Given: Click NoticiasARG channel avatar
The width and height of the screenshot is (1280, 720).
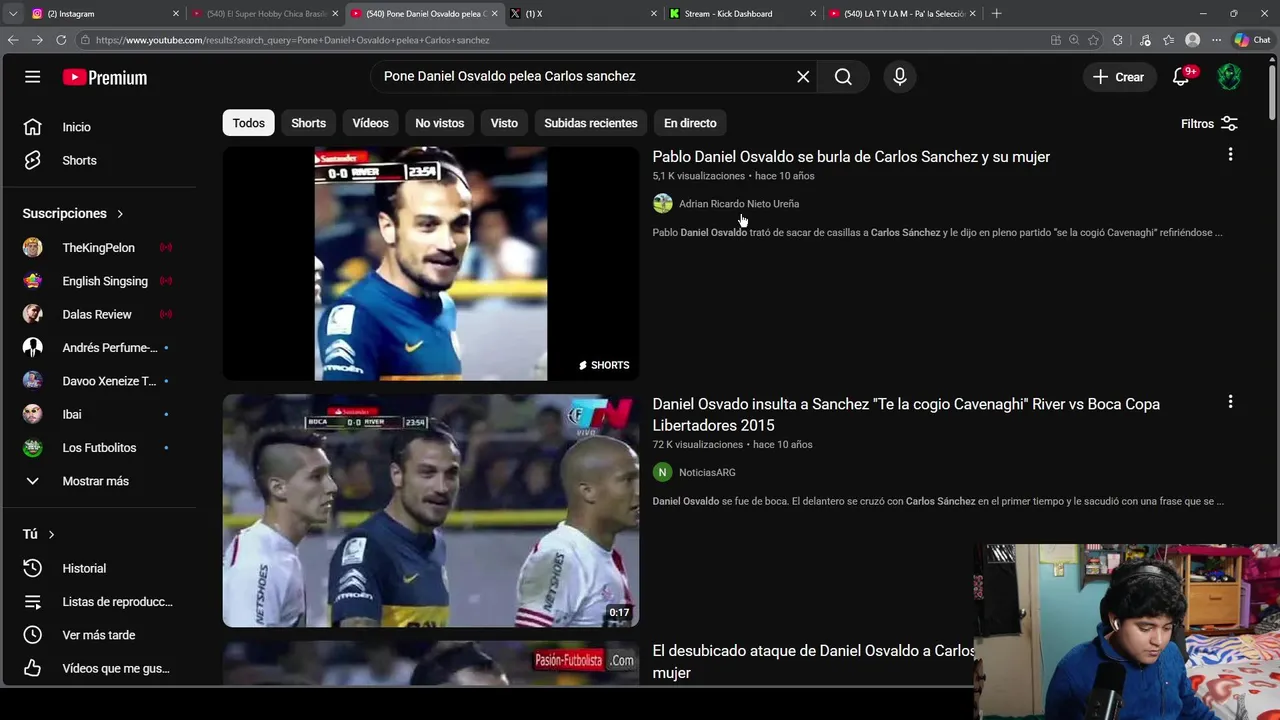Looking at the screenshot, I should click(x=662, y=472).
